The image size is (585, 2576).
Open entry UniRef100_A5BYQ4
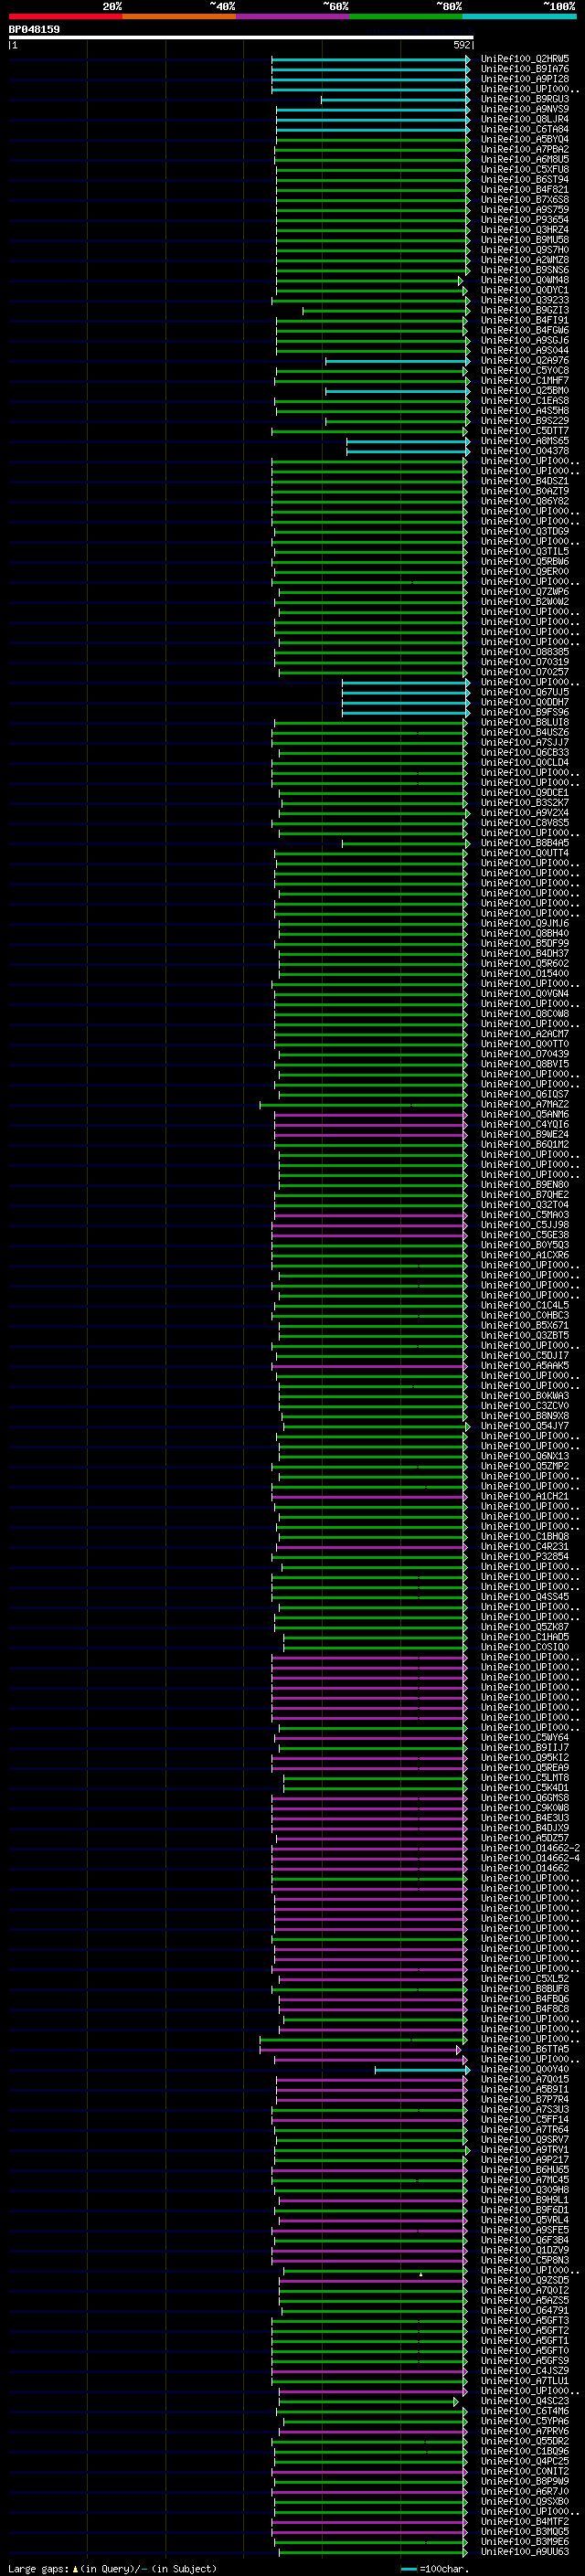click(x=525, y=139)
